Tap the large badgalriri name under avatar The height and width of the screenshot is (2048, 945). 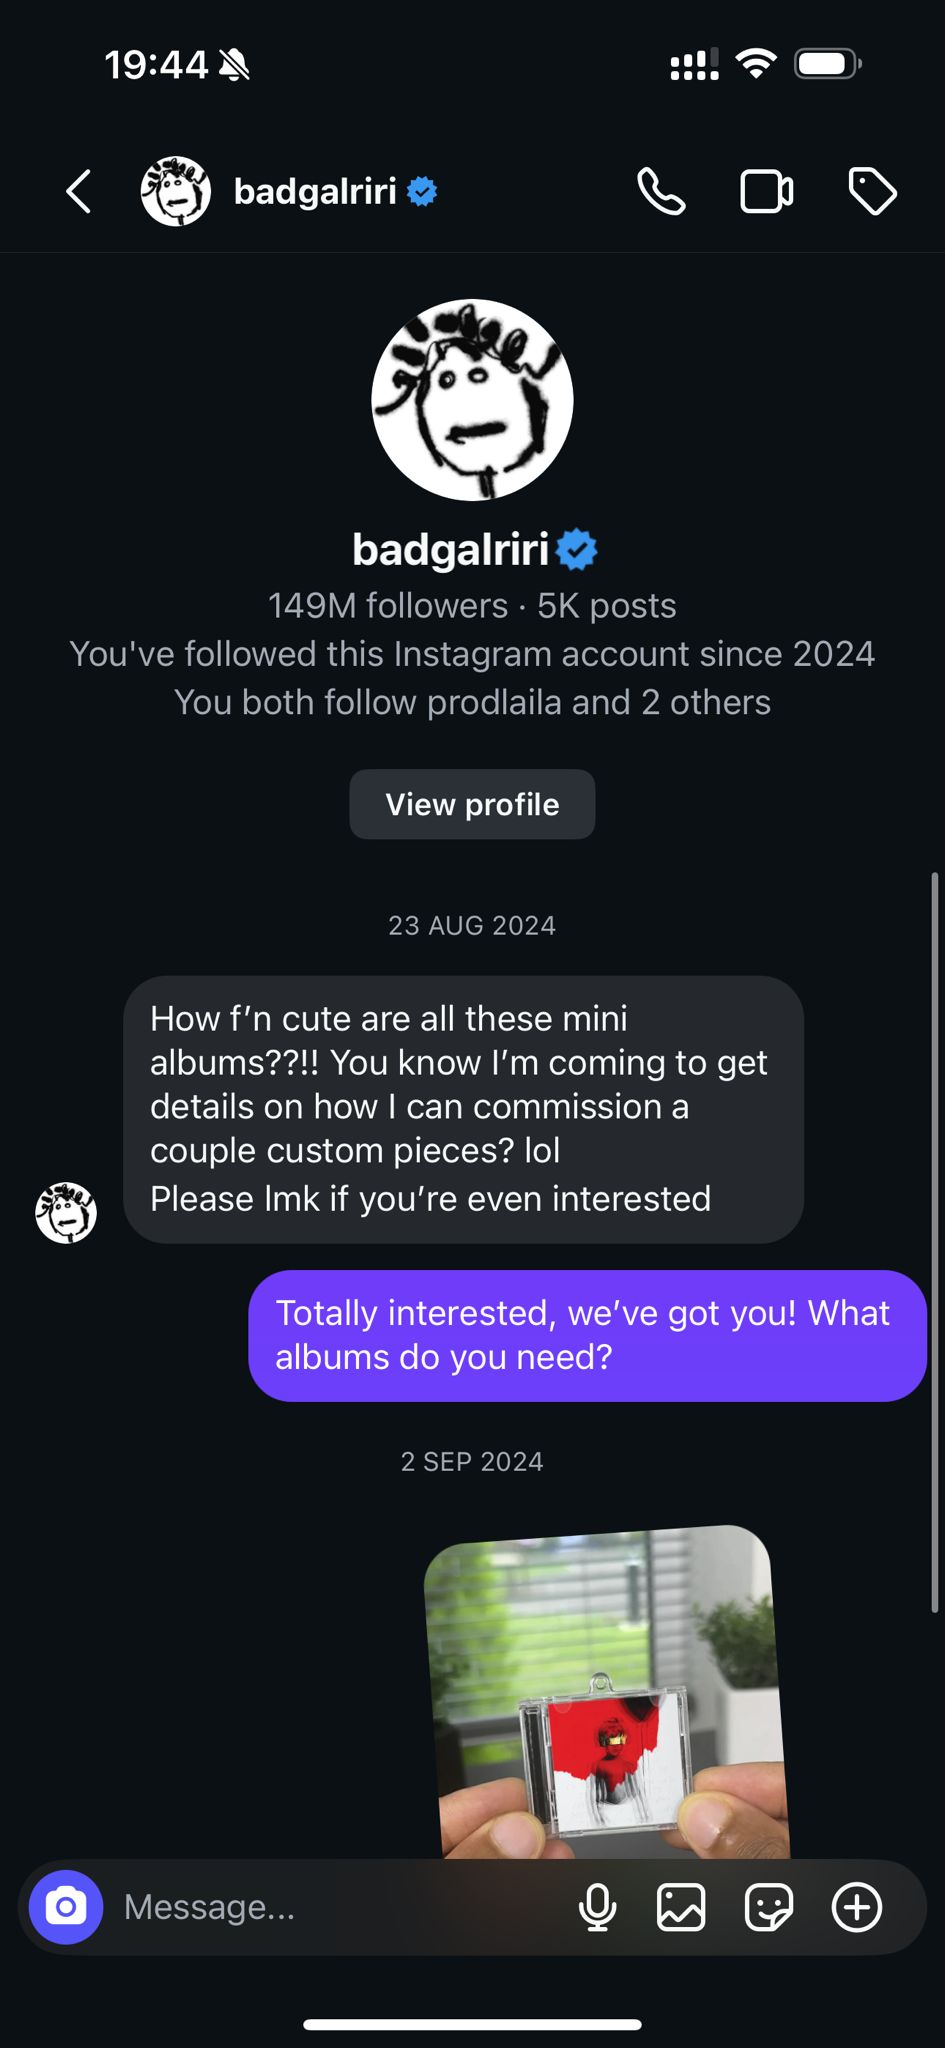coord(452,549)
